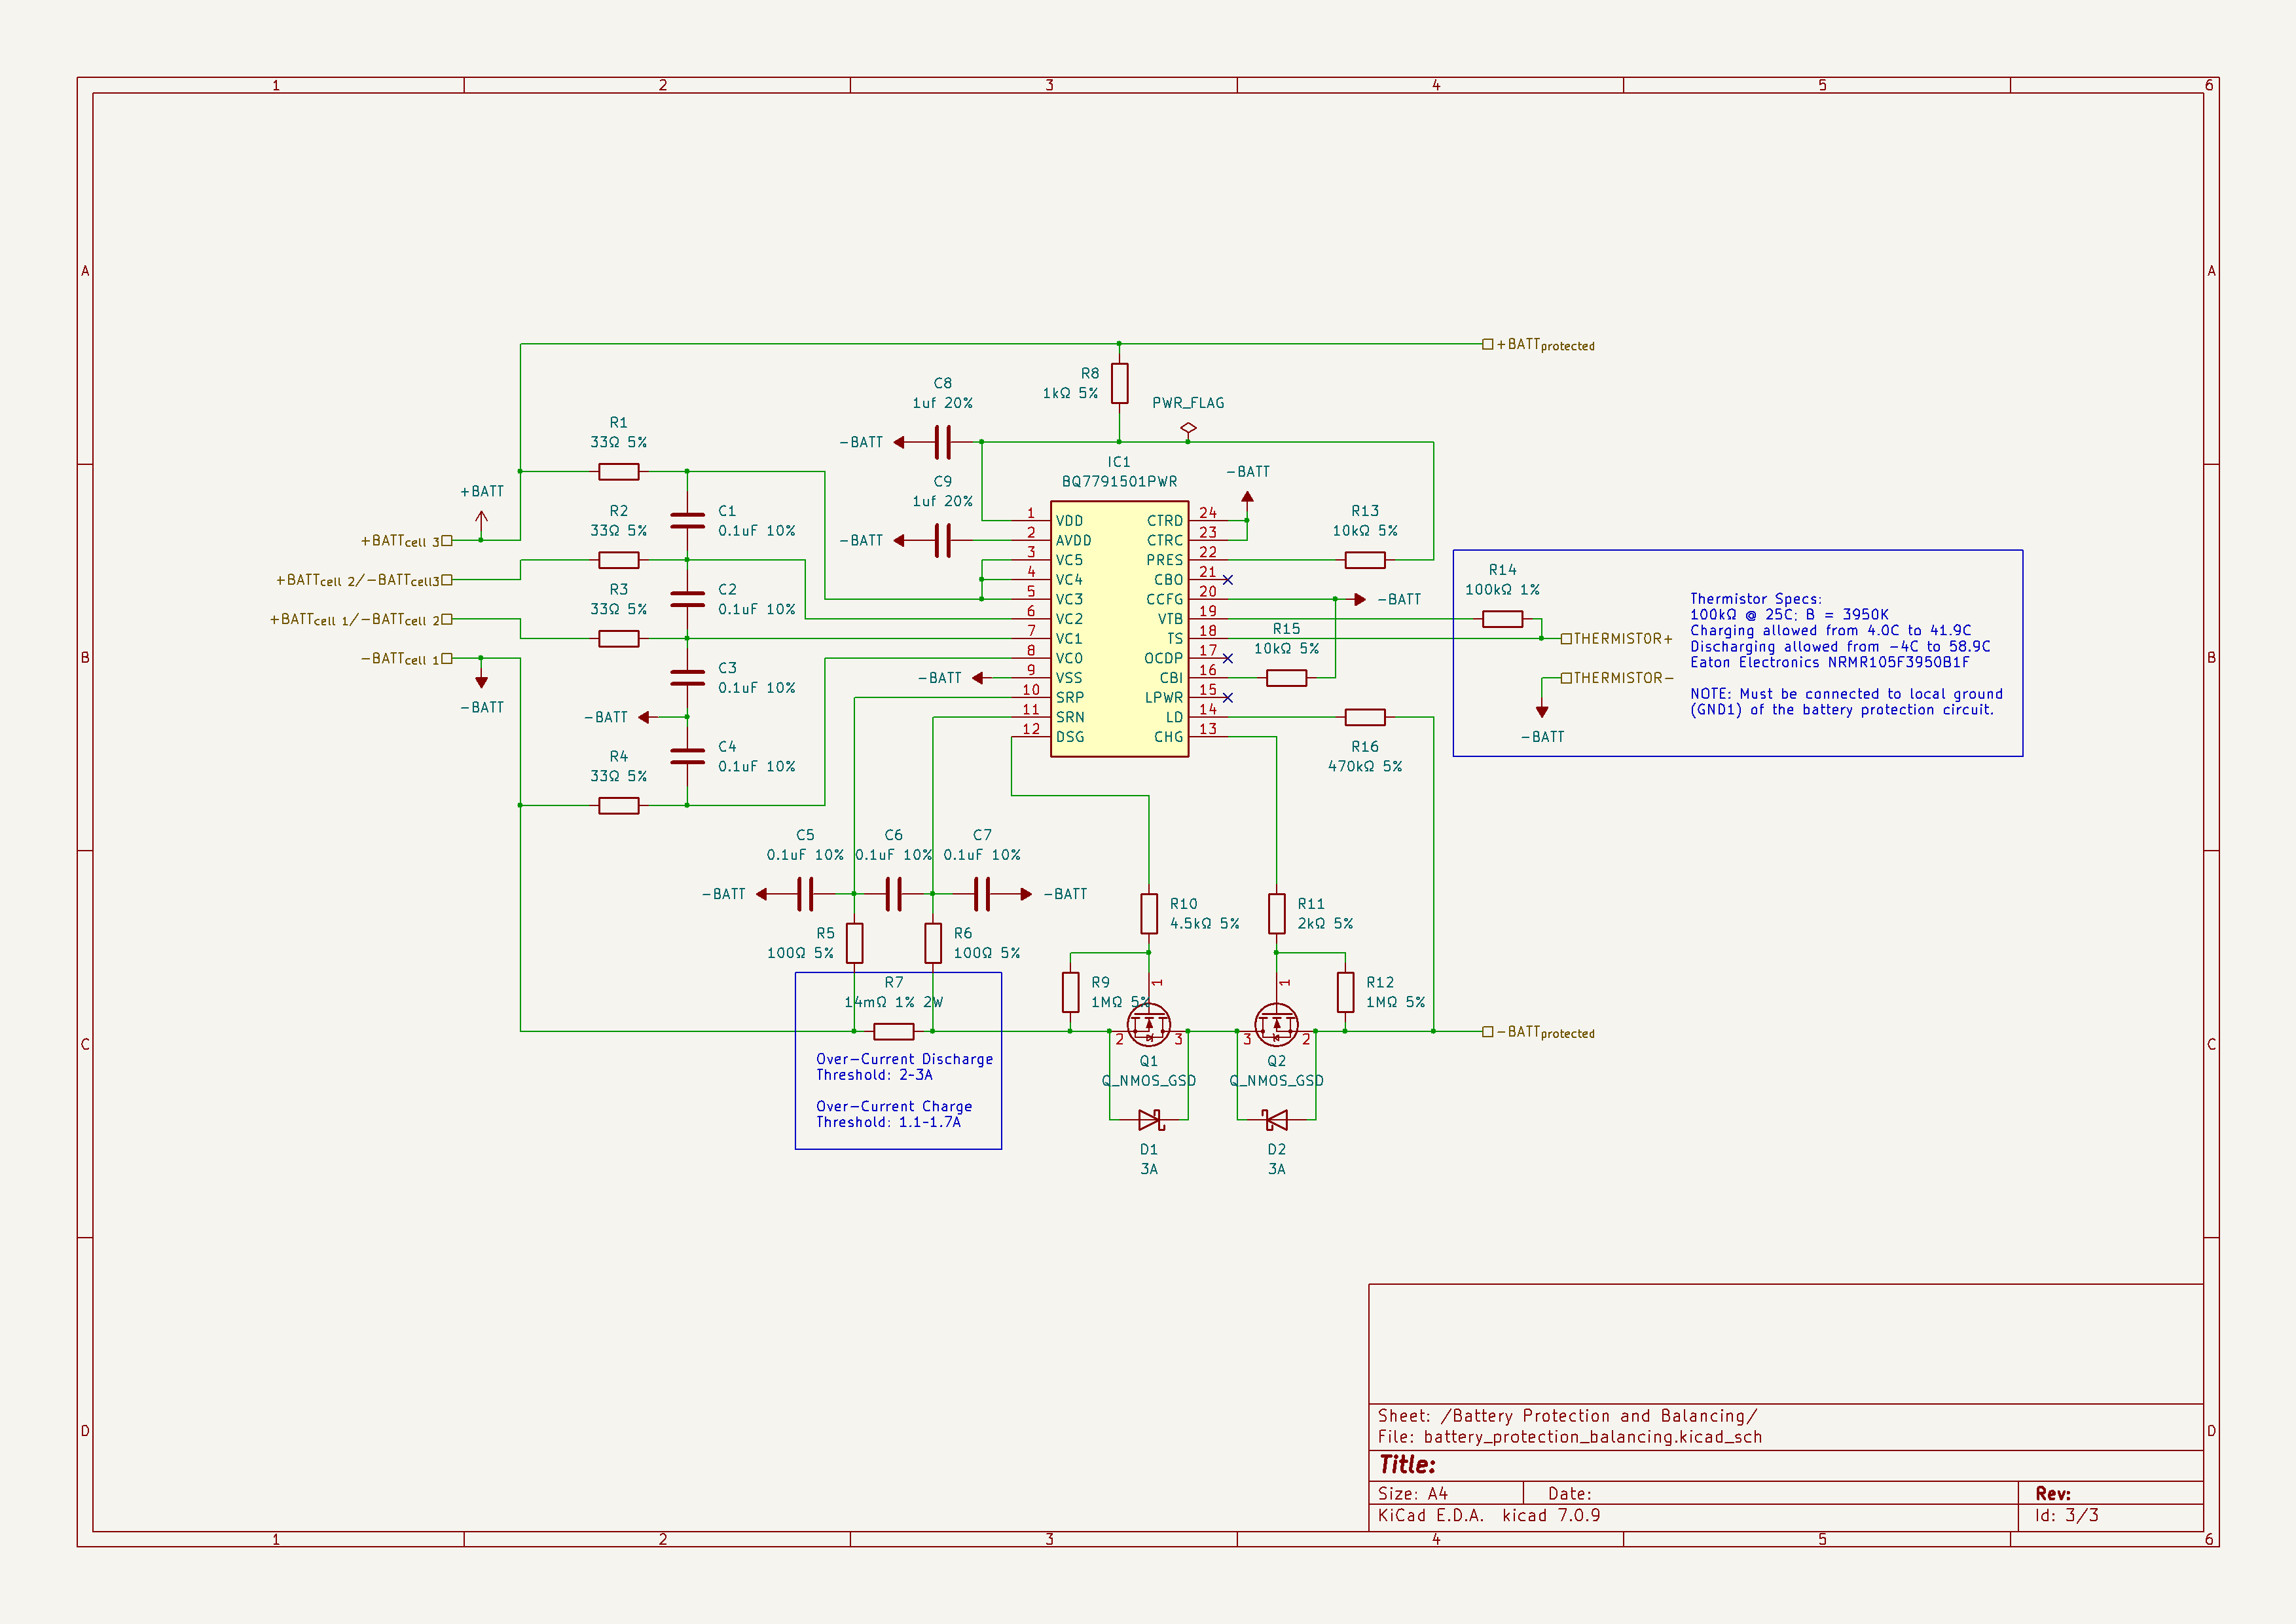Click 'File: battery_protection_balancing.kicad_sch' text
Screen dimensions: 2296x1624
coord(1570,1437)
